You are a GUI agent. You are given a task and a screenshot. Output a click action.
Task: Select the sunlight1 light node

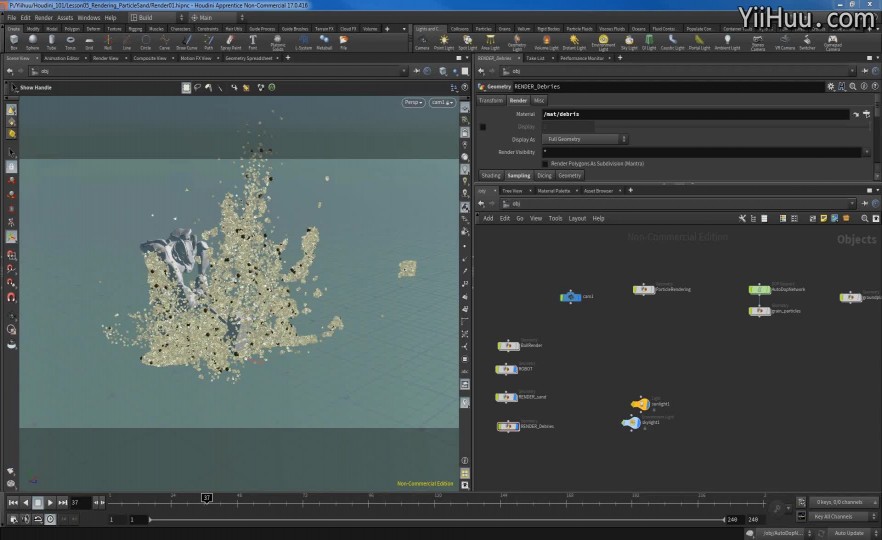coord(641,403)
